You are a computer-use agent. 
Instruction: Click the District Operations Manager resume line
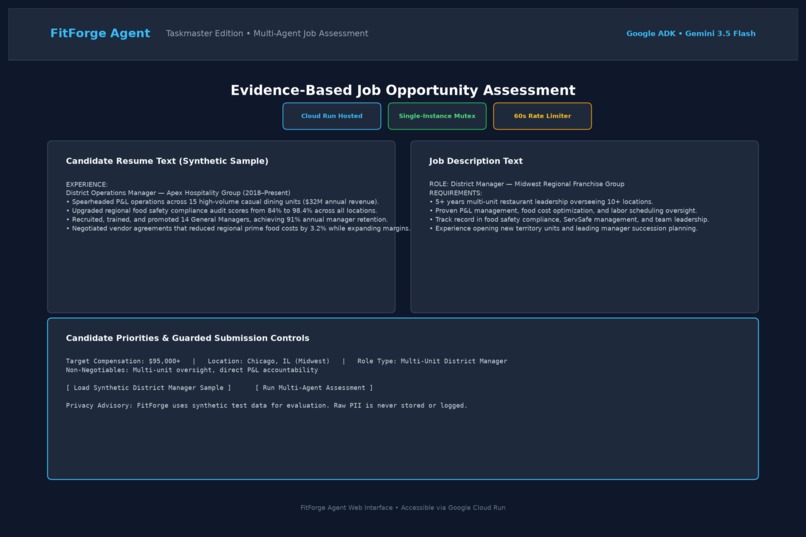click(x=178, y=193)
